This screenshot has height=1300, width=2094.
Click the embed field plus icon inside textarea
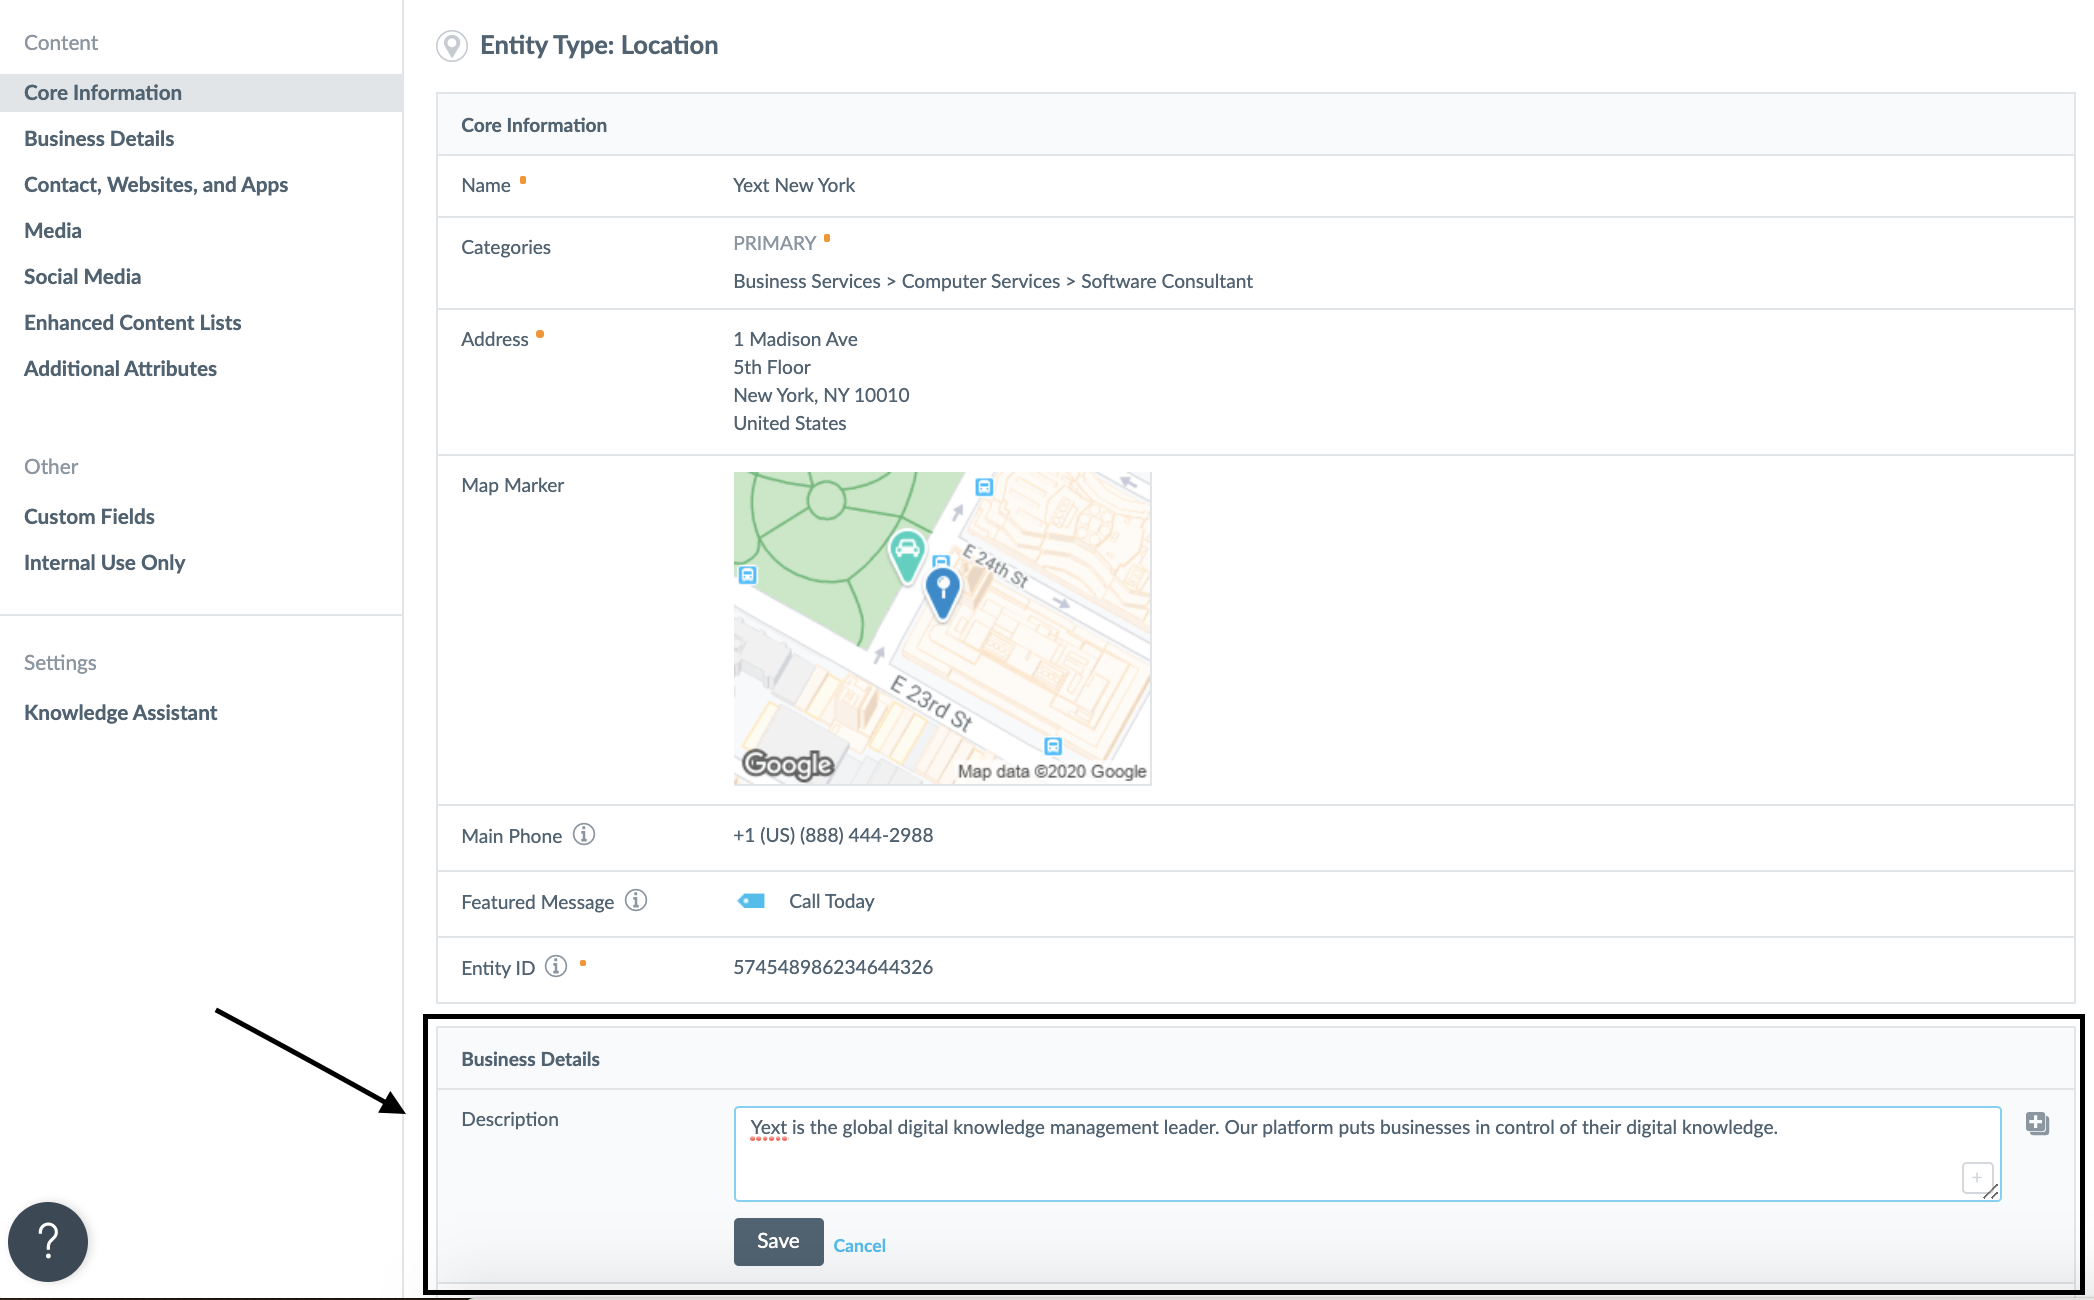1976,1177
